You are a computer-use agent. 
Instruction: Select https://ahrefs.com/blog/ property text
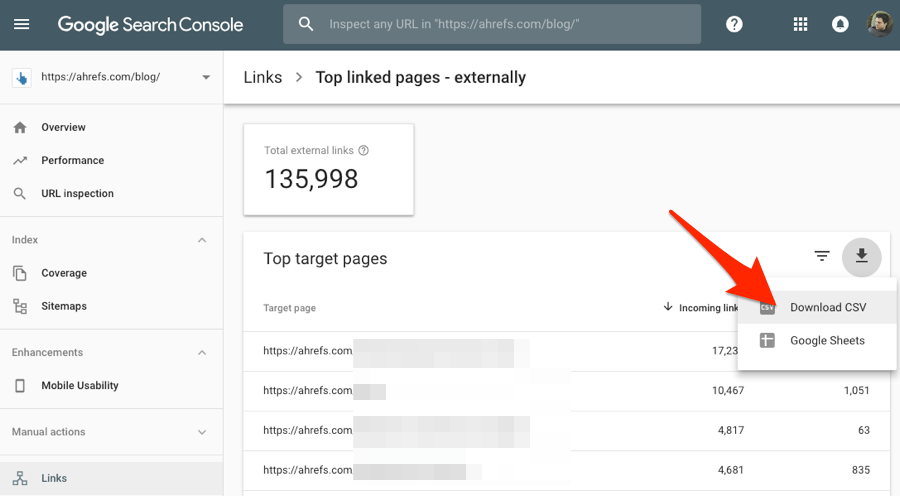[100, 77]
